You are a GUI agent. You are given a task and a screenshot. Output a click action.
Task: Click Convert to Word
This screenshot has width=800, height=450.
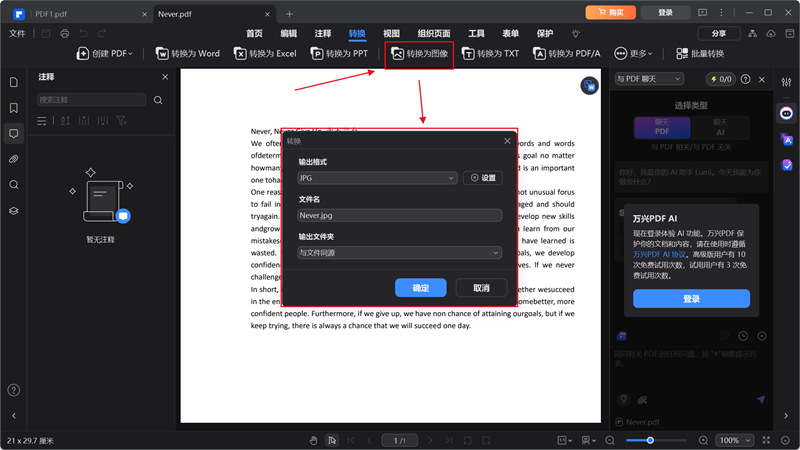[188, 54]
